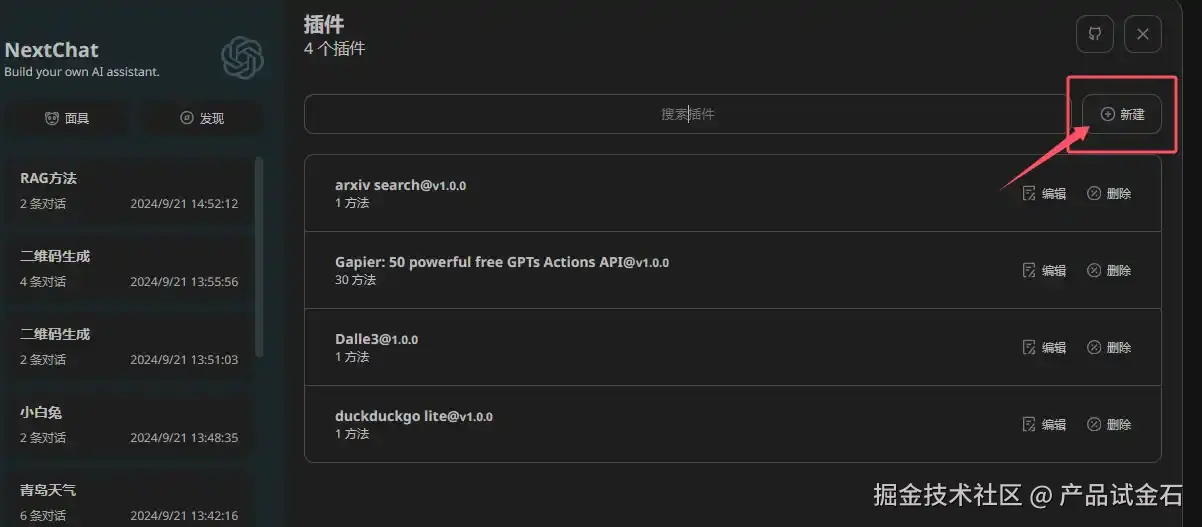Click the sidebar chat list scrollbar
The width and height of the screenshot is (1202, 527).
260,257
